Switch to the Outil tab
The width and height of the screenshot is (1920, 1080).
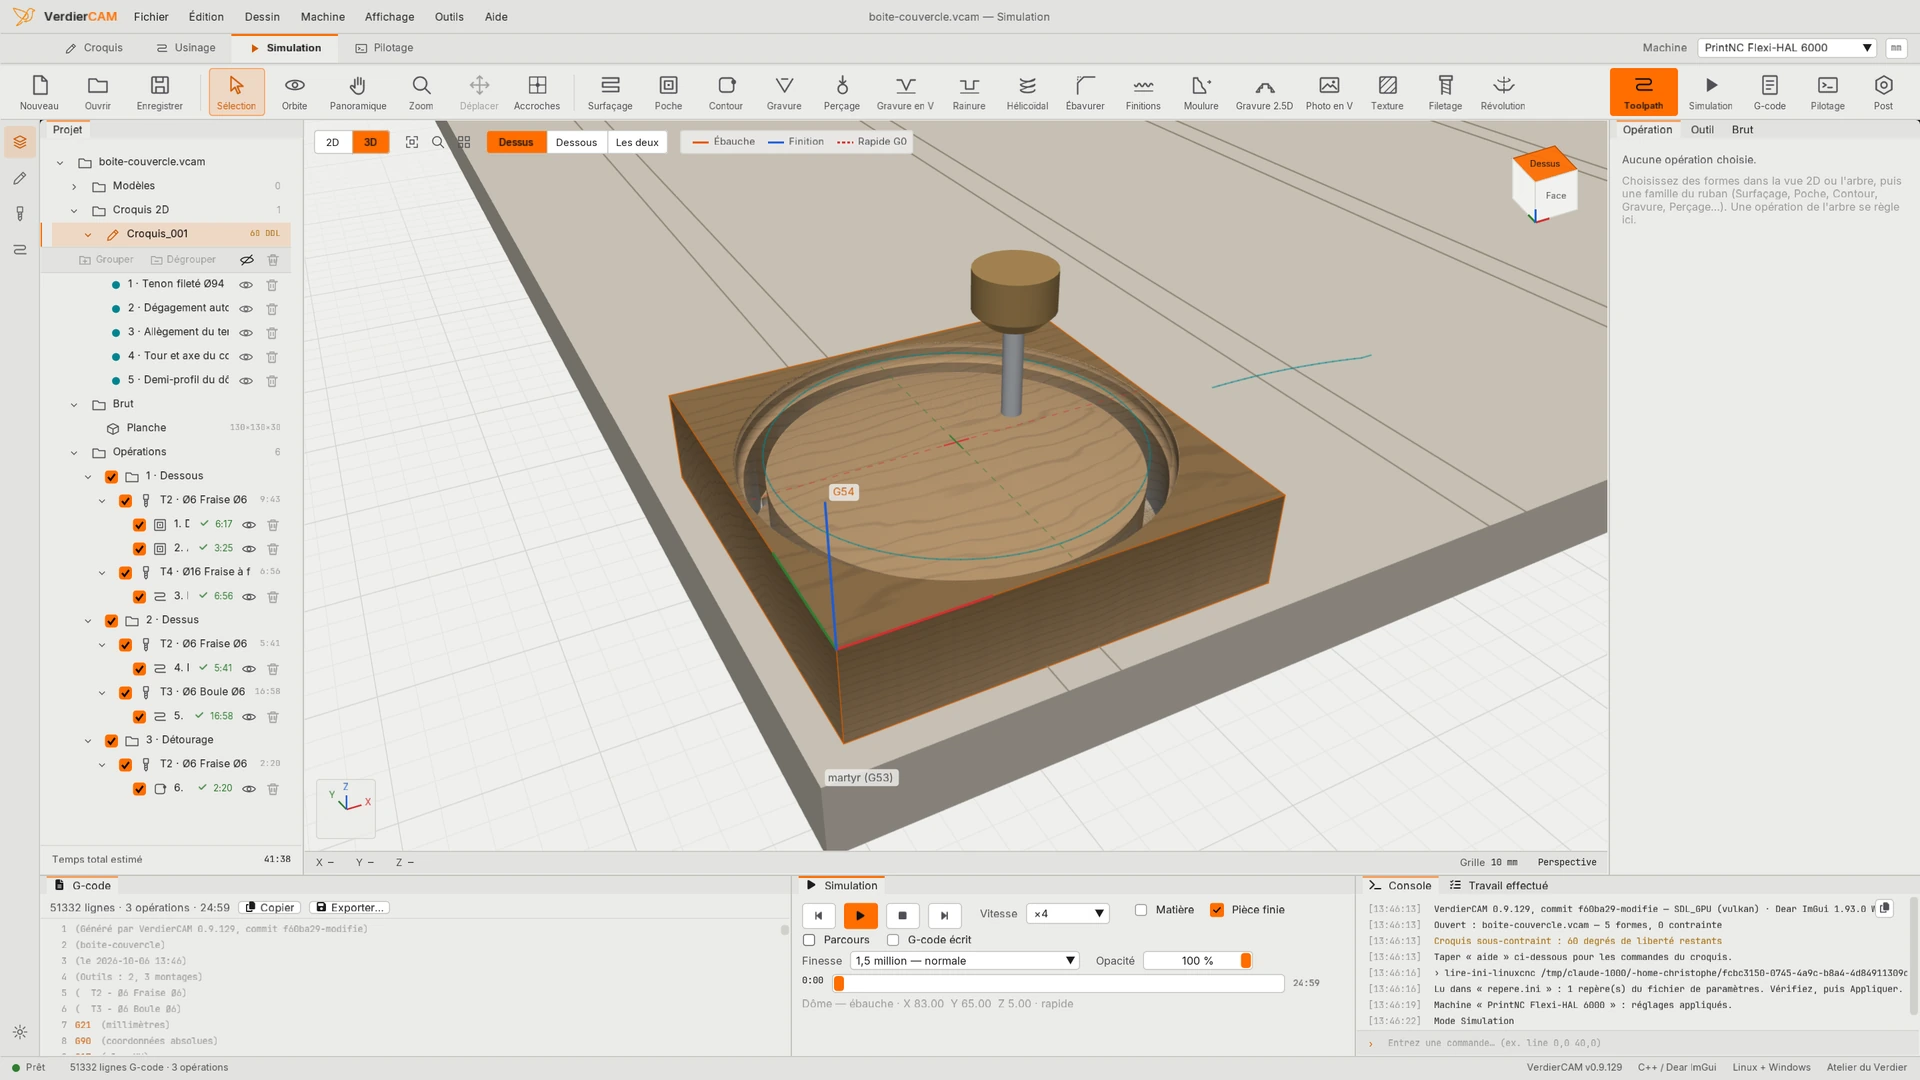(x=1702, y=130)
